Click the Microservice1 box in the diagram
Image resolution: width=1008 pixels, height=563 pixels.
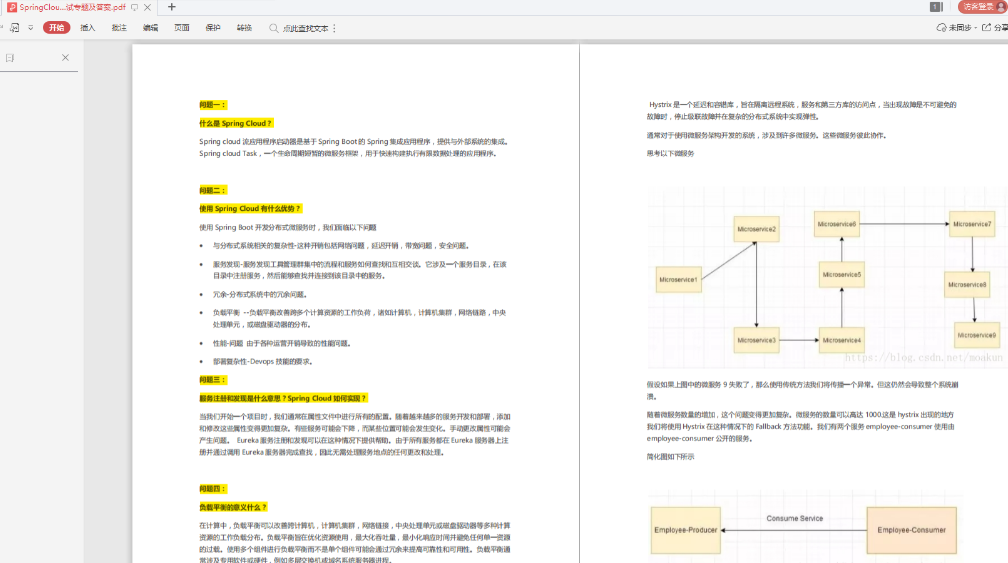click(678, 280)
